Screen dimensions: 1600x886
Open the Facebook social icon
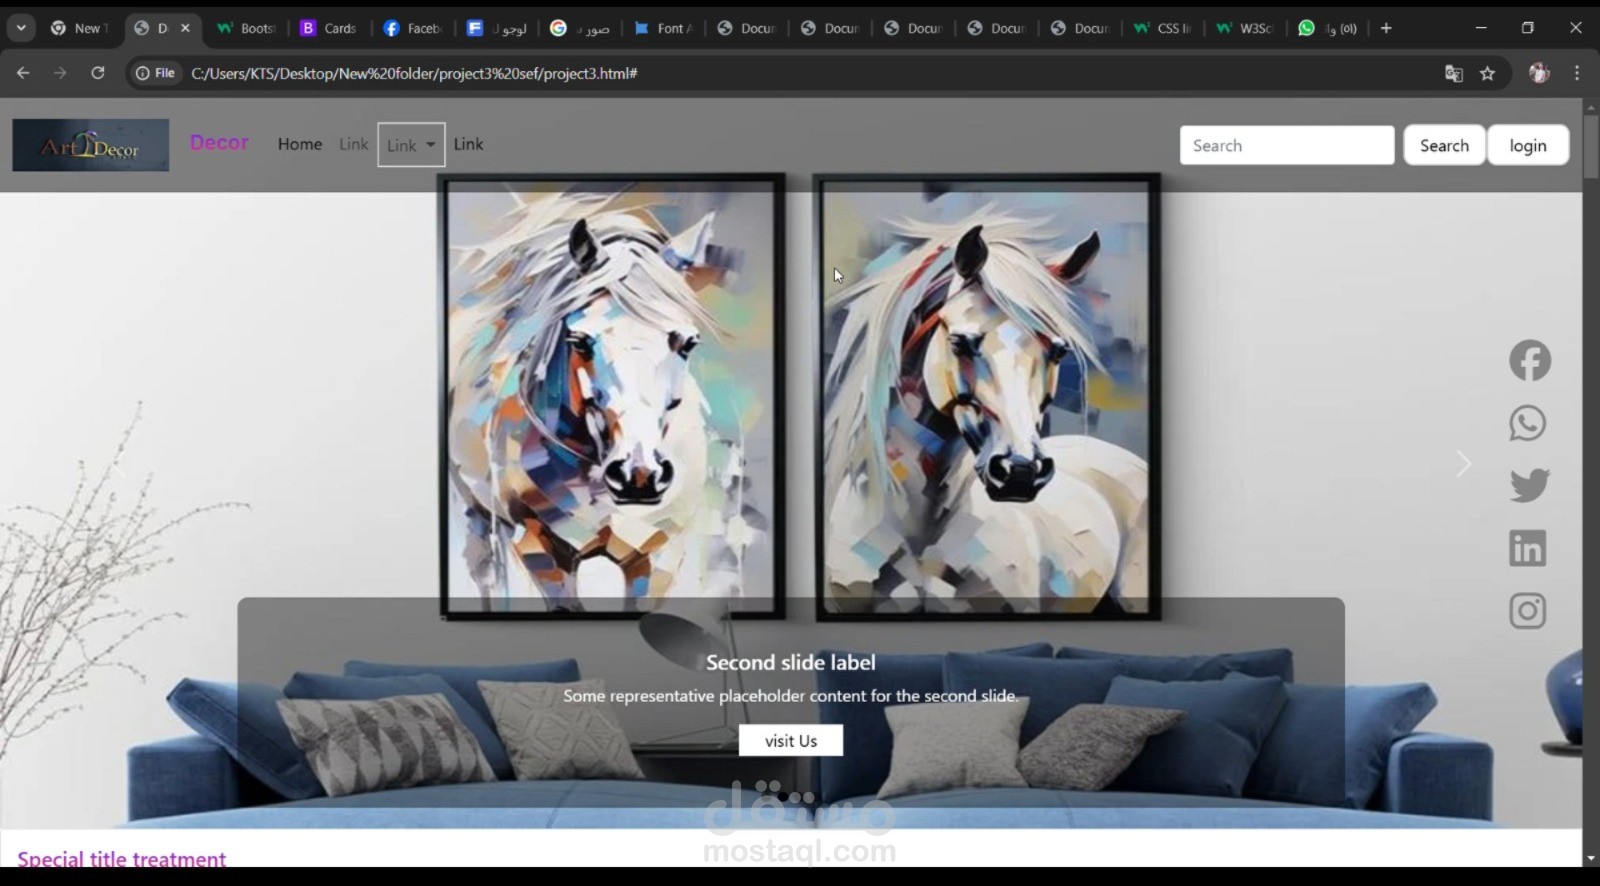point(1529,361)
